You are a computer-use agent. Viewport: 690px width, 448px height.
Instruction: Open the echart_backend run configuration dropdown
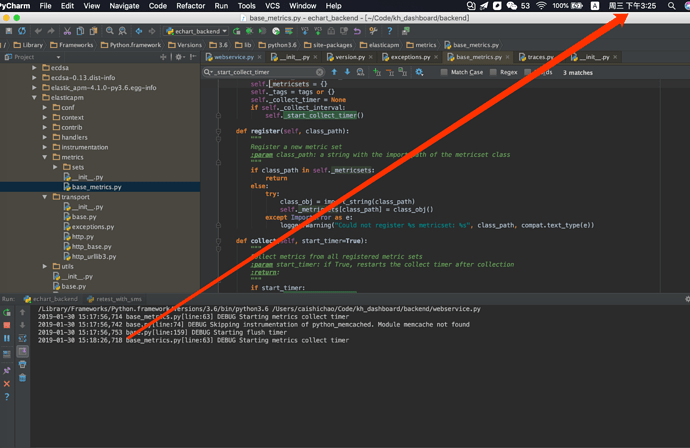196,31
